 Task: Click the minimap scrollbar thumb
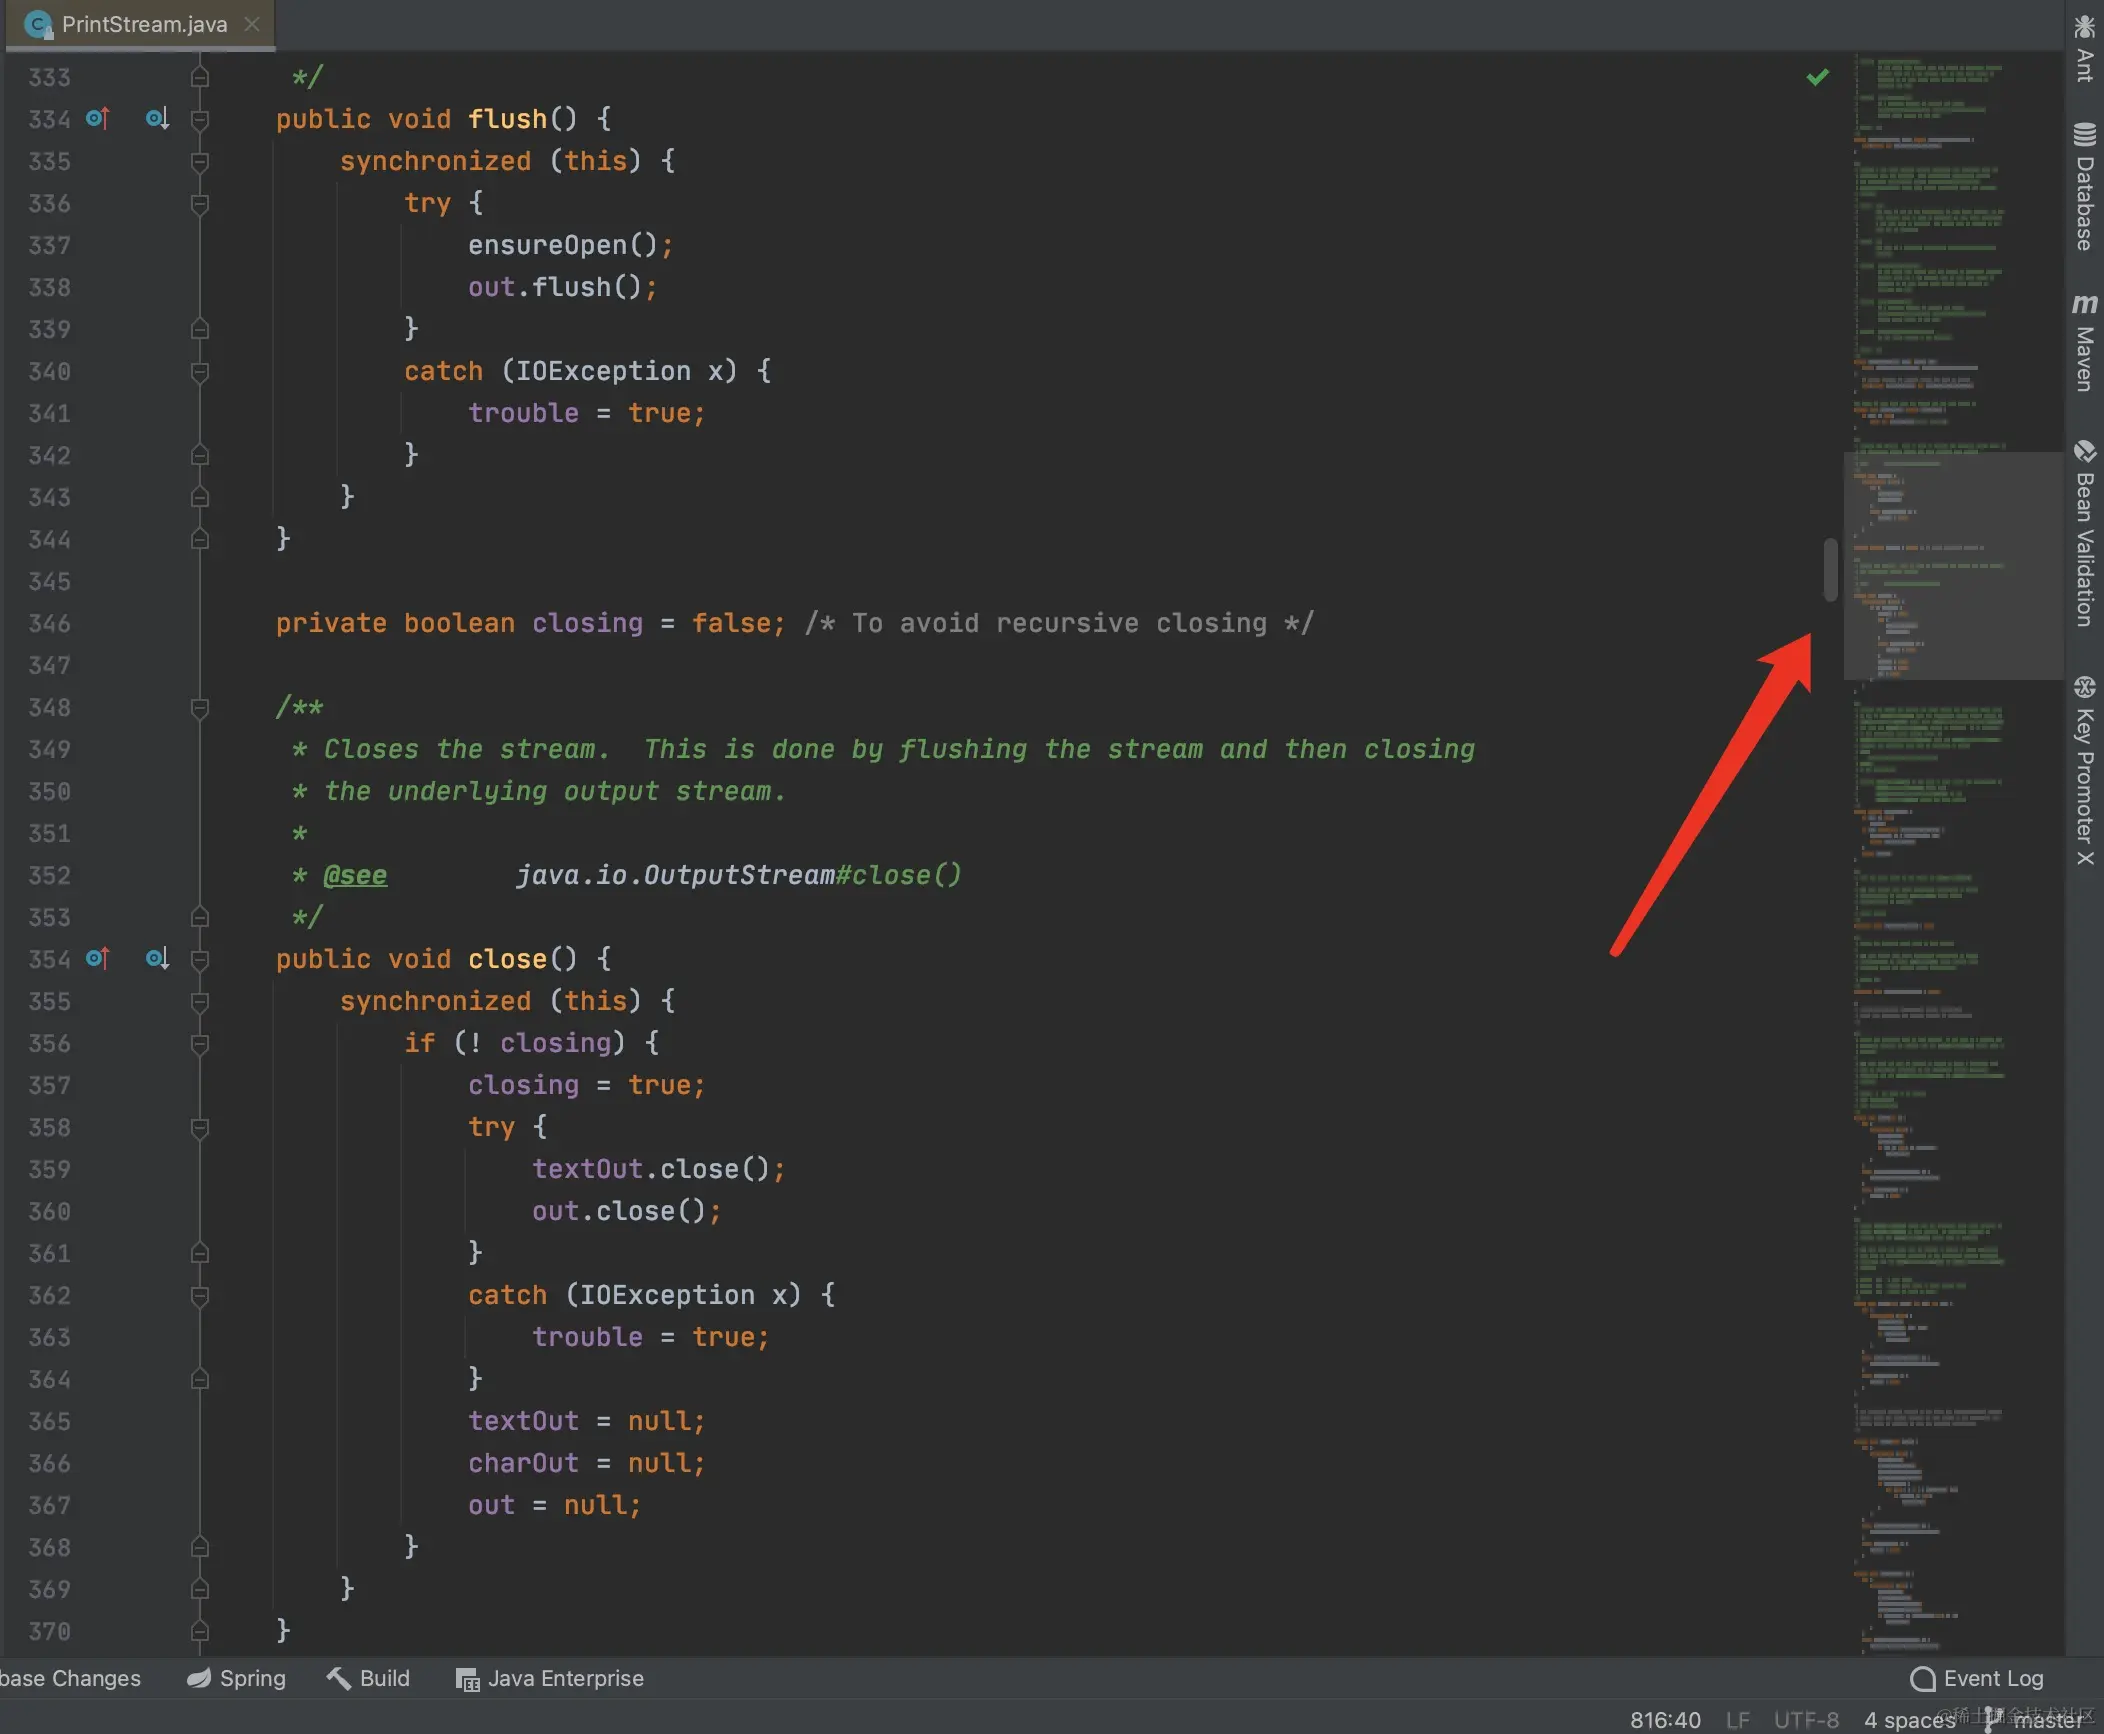(x=1829, y=570)
